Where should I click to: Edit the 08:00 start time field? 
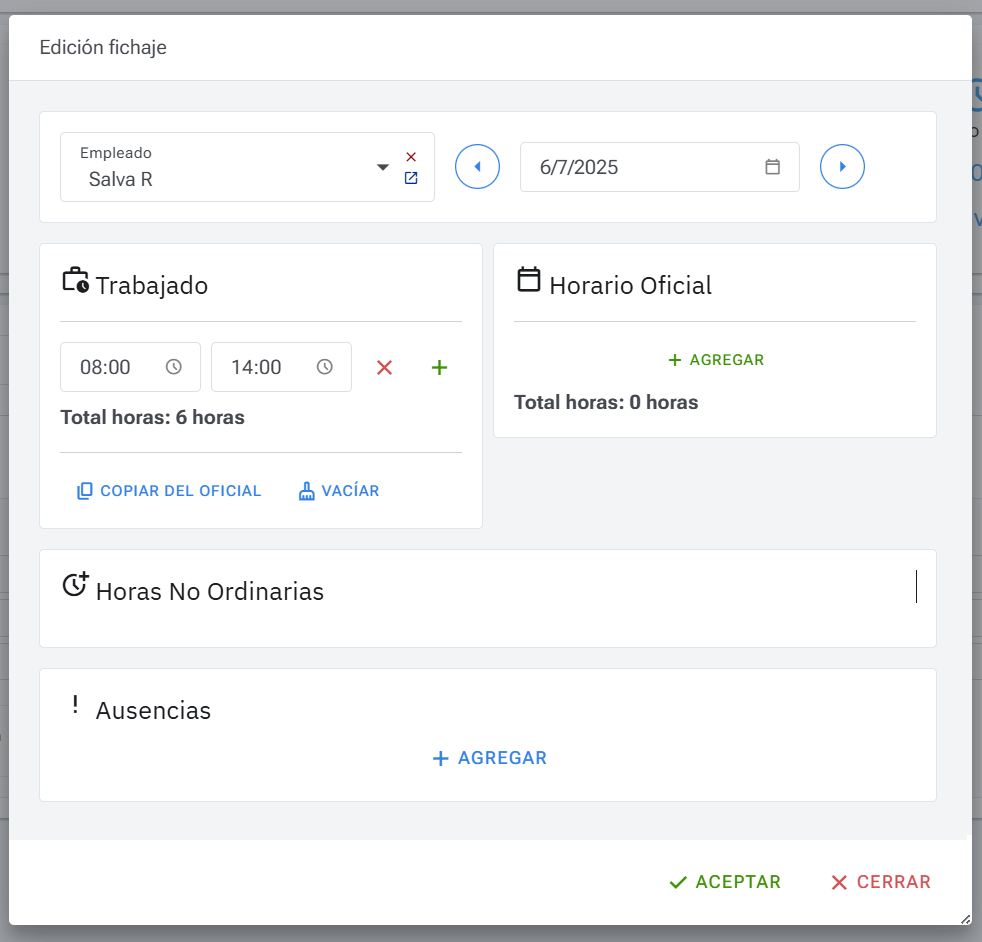(110, 367)
